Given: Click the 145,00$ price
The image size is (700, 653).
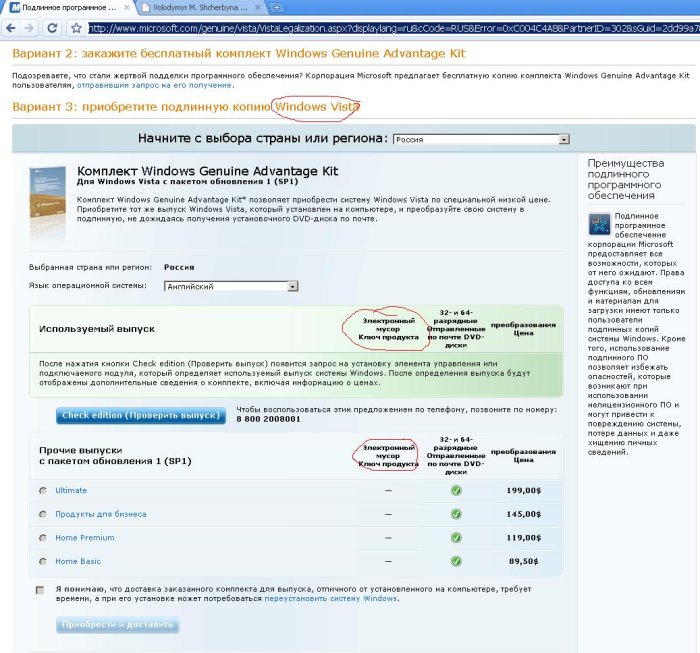Looking at the screenshot, I should 524,514.
